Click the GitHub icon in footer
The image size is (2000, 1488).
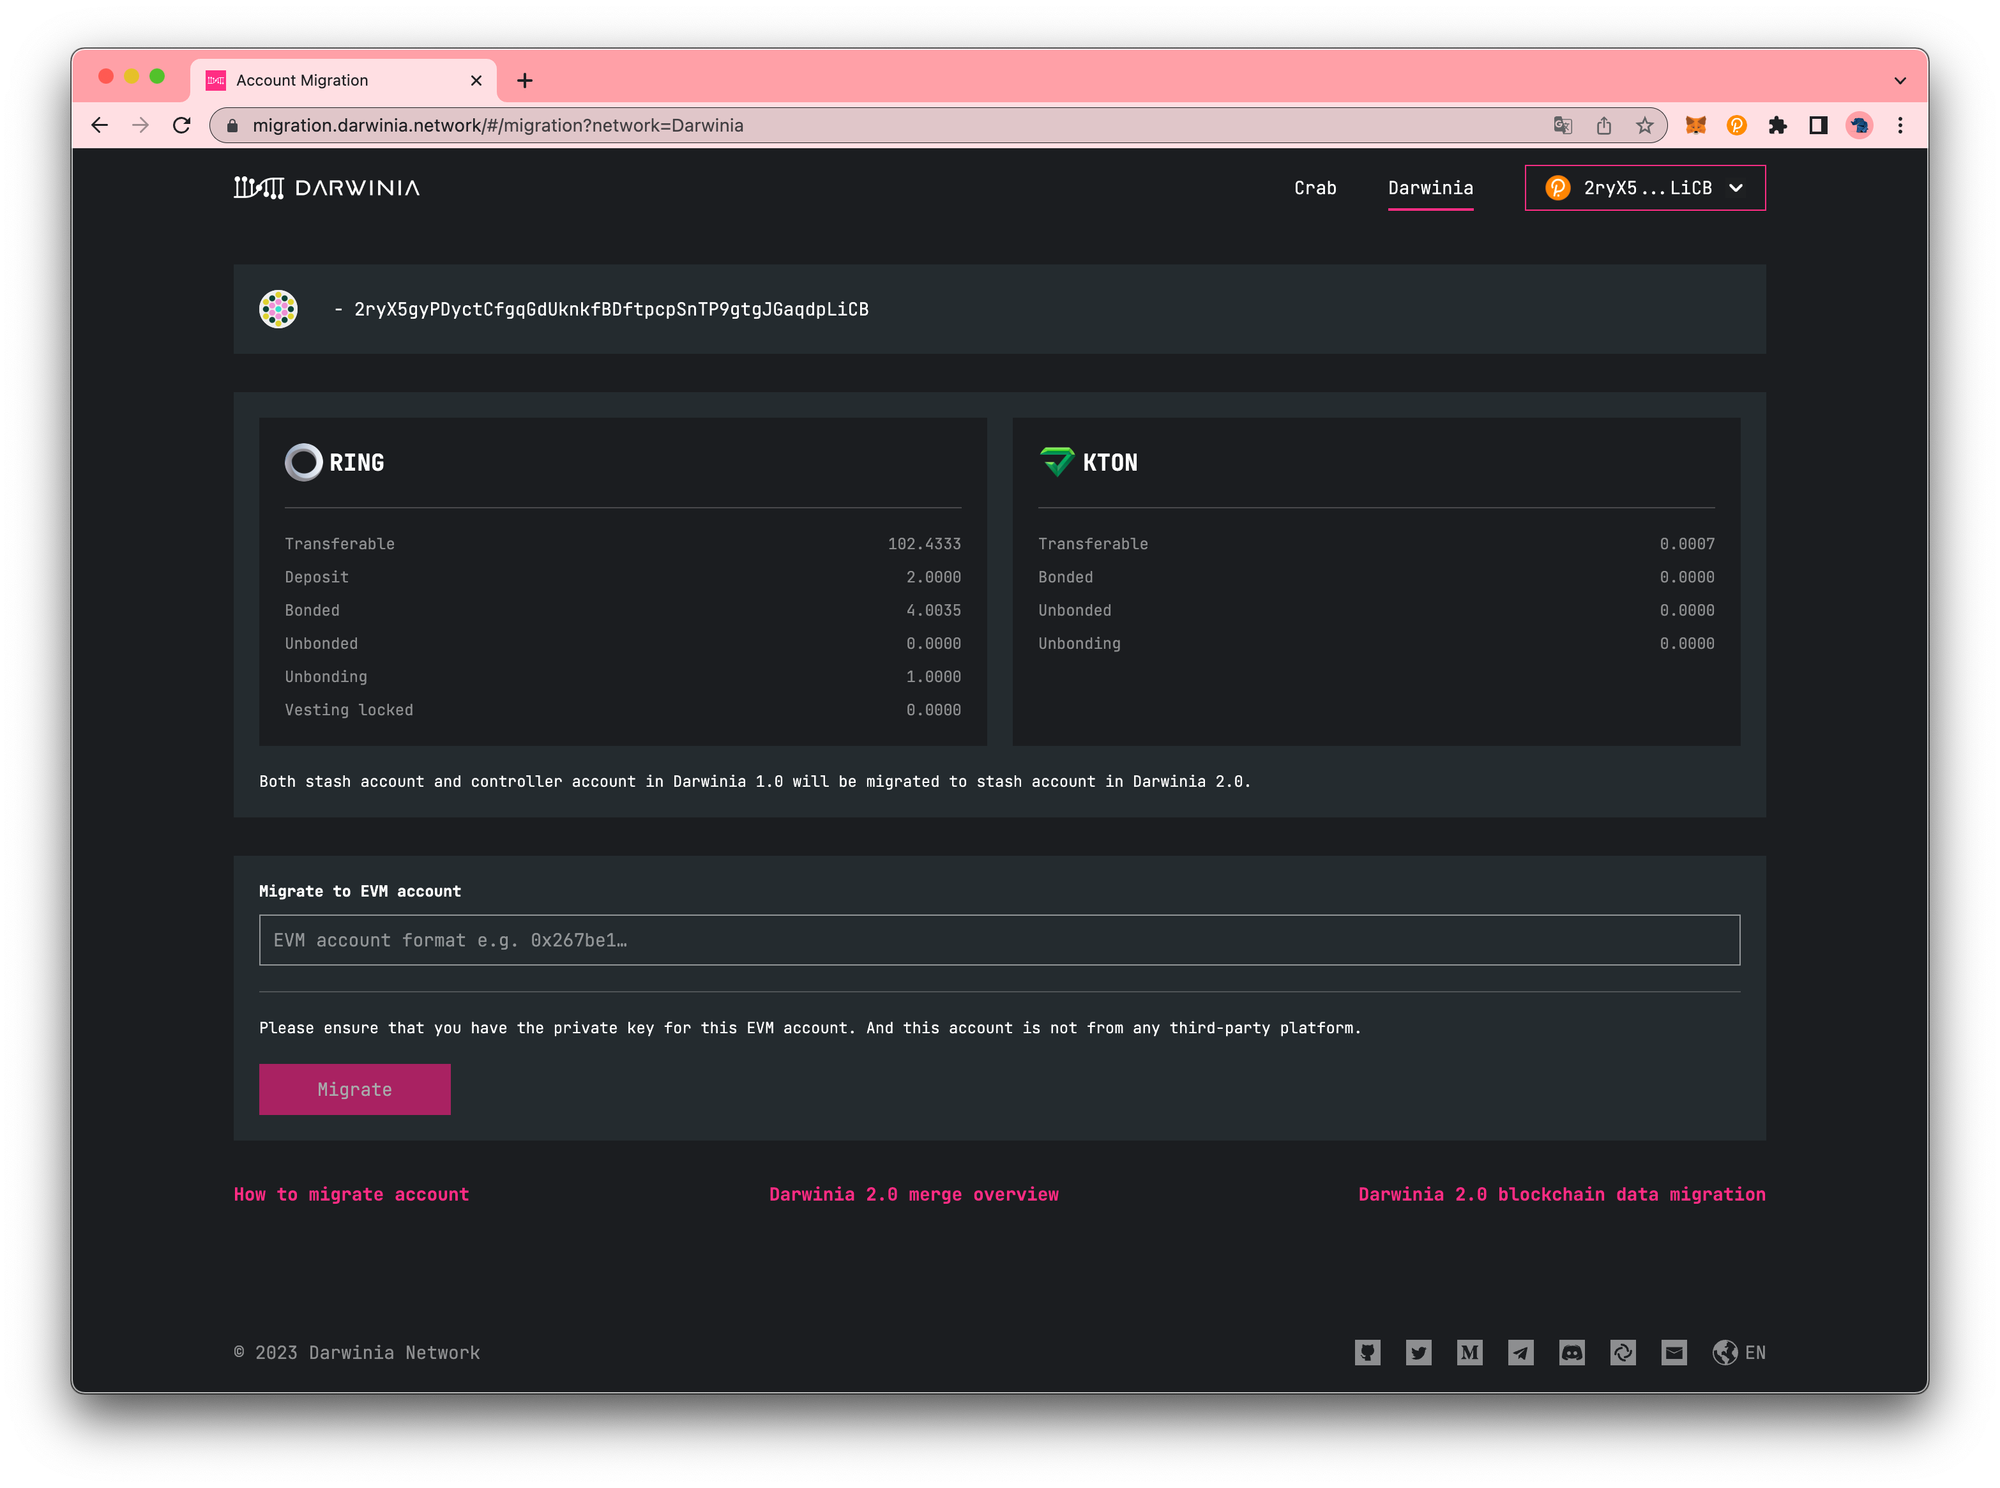point(1367,1353)
